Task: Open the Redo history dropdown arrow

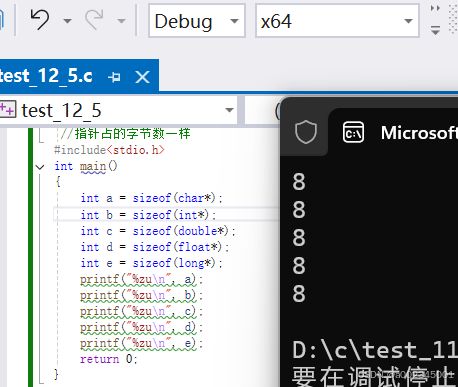Action: 122,21
